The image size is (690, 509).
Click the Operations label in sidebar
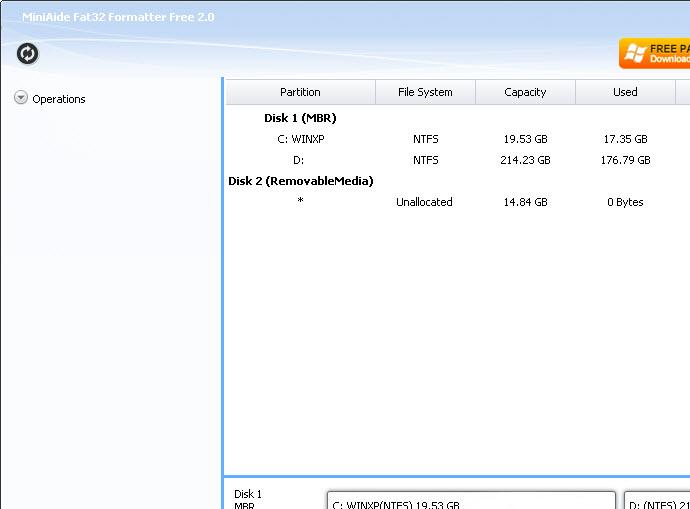point(59,99)
